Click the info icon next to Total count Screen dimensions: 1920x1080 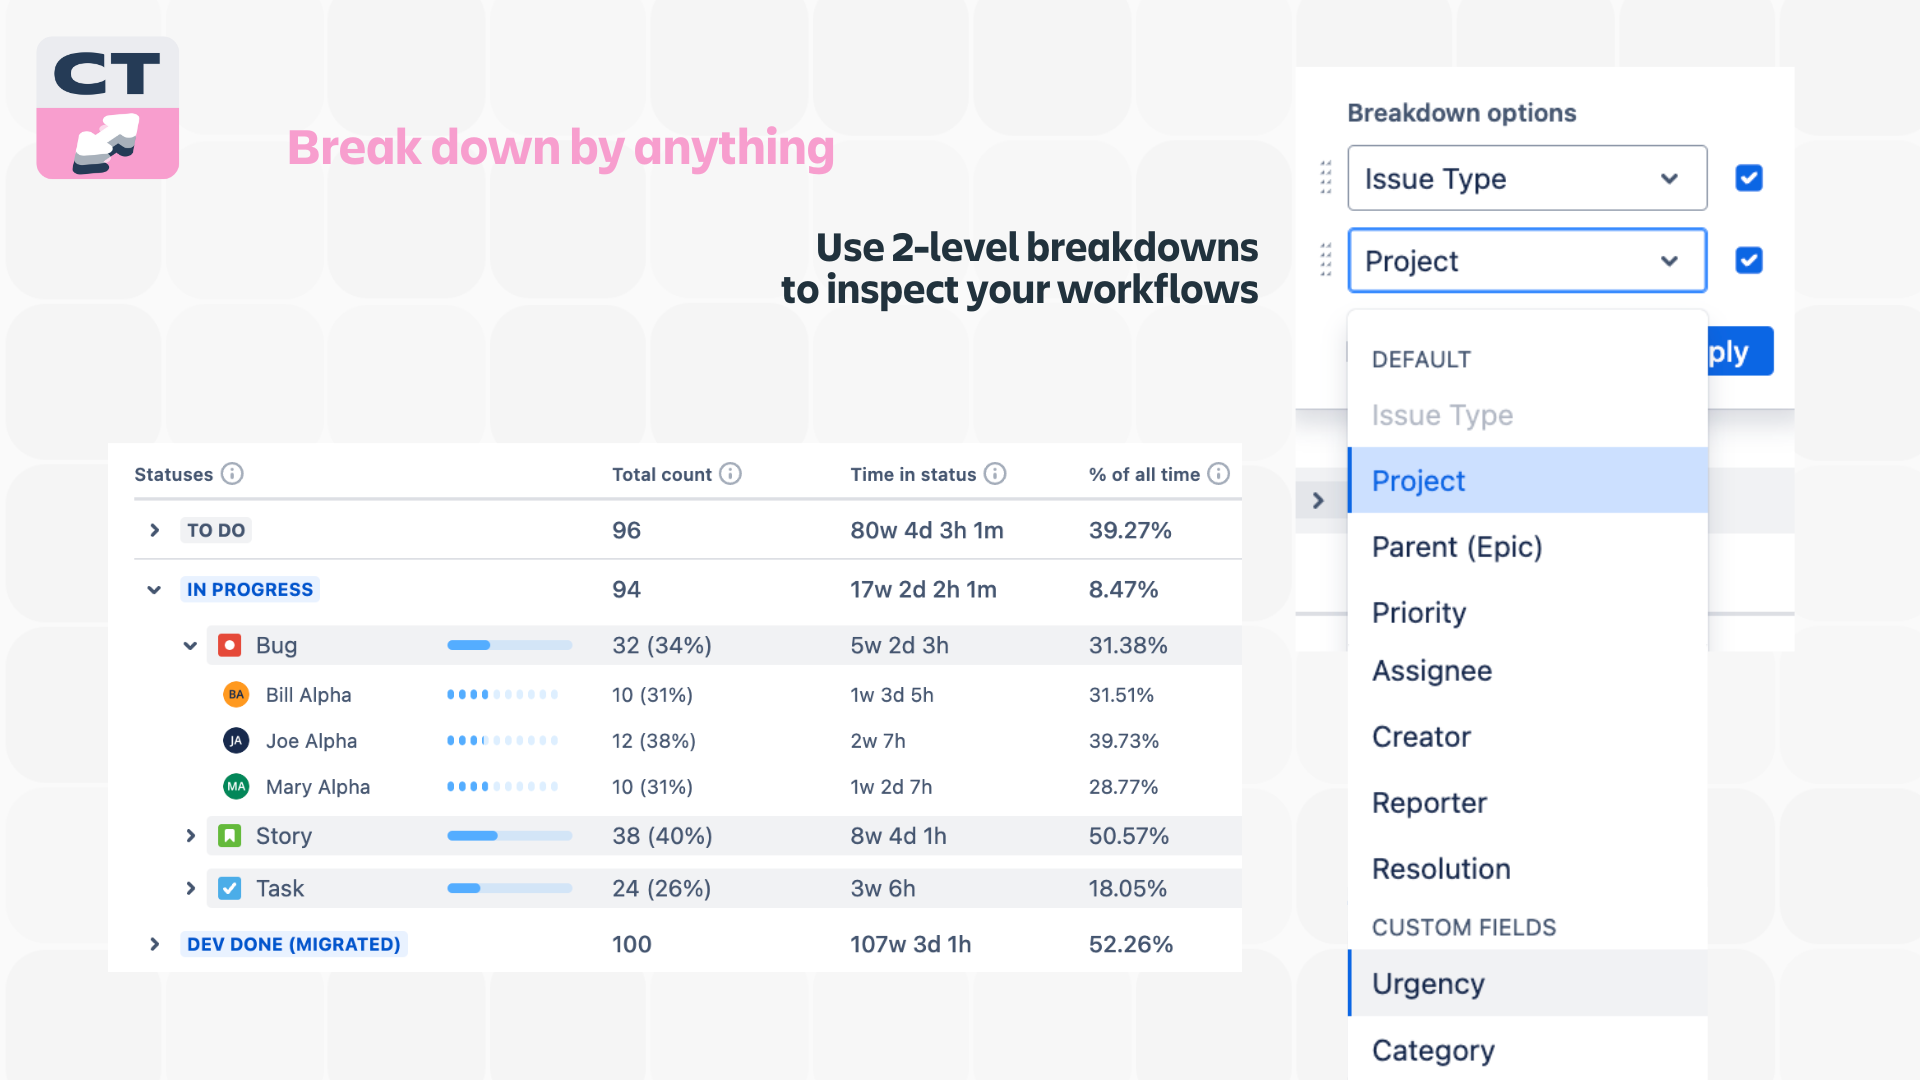tap(731, 474)
